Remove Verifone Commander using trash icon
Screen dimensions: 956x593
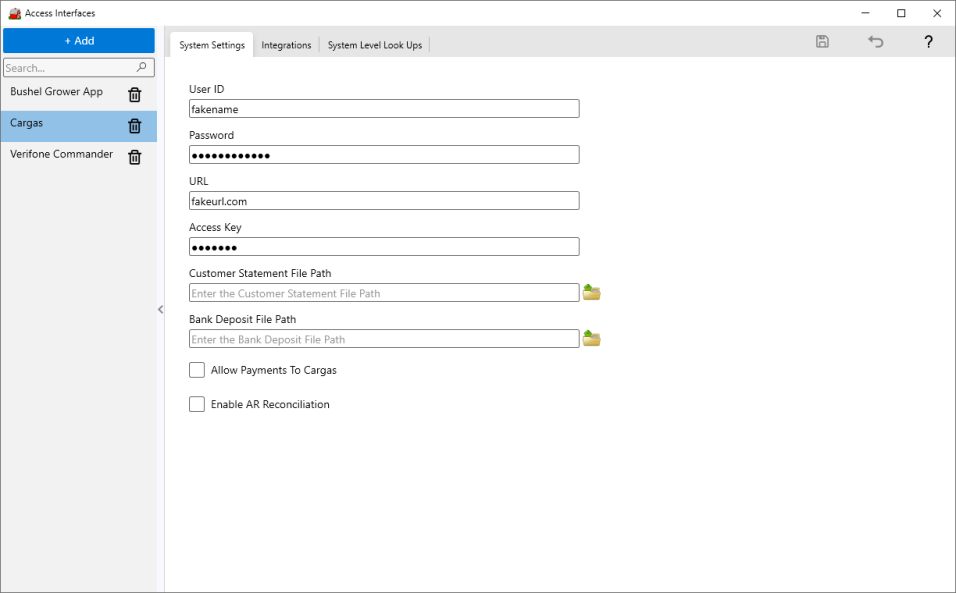(x=135, y=157)
